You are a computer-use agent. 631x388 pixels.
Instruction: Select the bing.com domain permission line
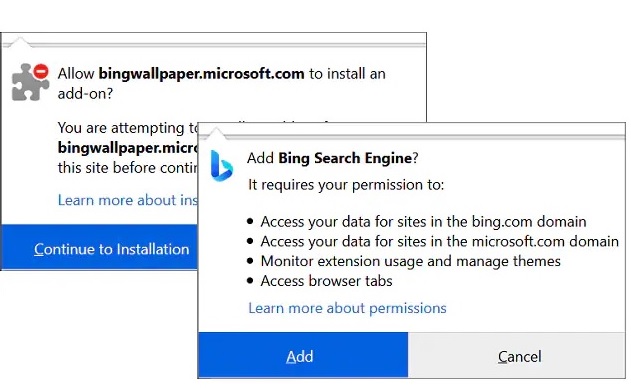point(423,221)
